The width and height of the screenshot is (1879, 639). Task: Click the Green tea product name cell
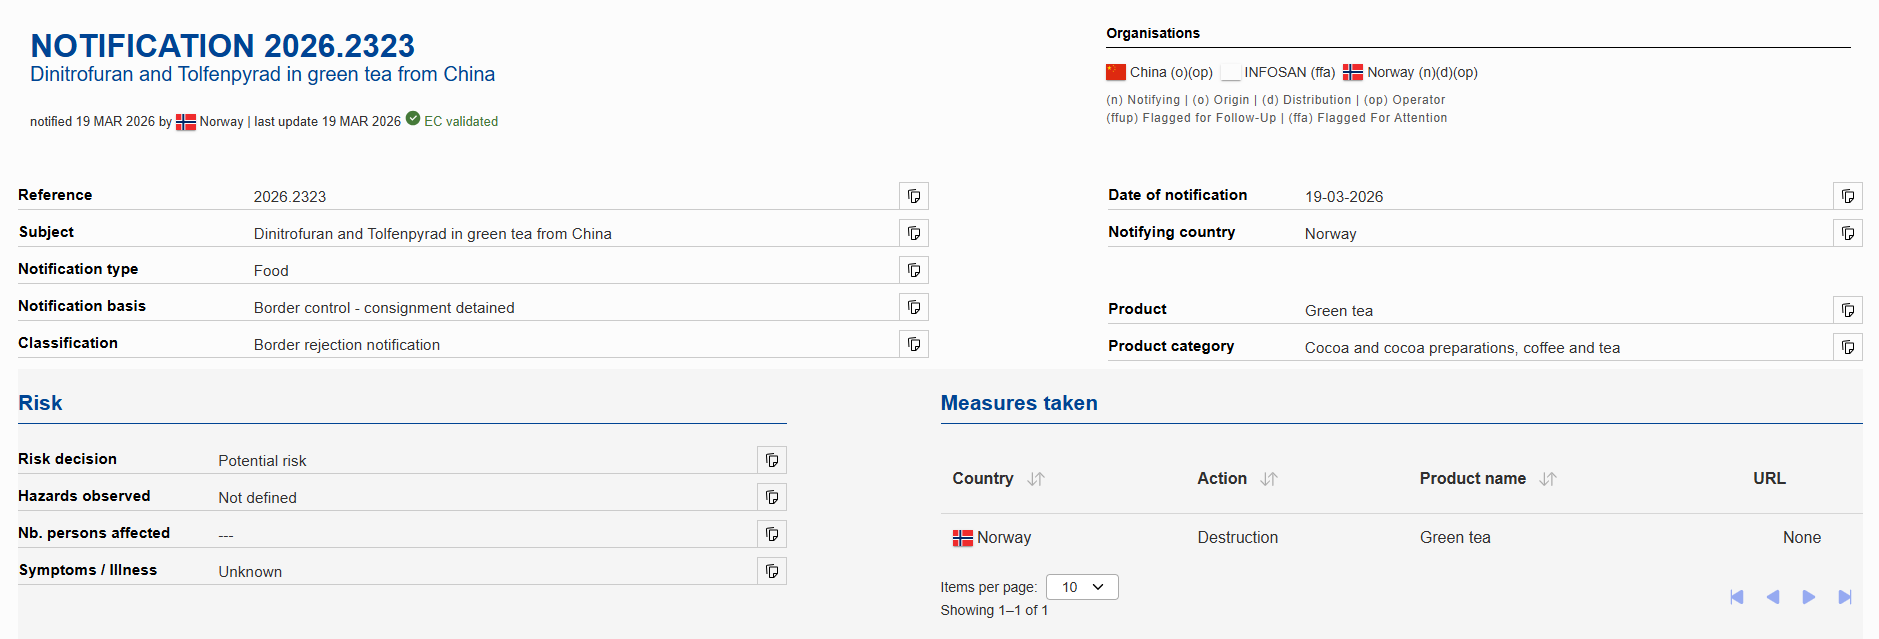point(1455,537)
